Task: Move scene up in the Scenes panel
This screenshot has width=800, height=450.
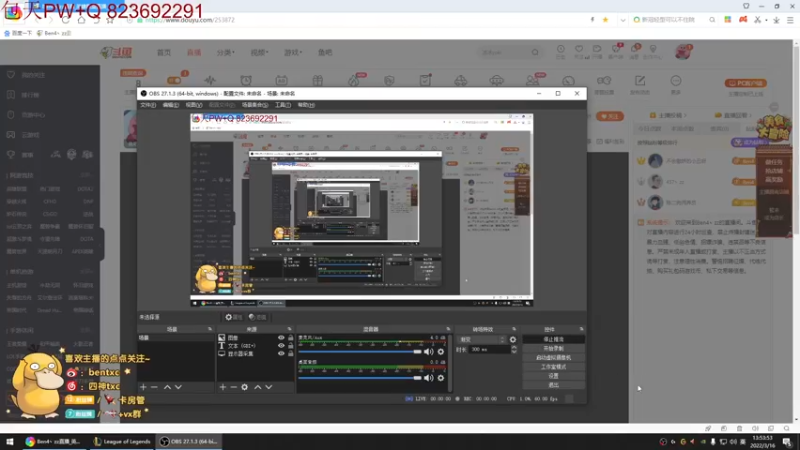Action: [167, 387]
